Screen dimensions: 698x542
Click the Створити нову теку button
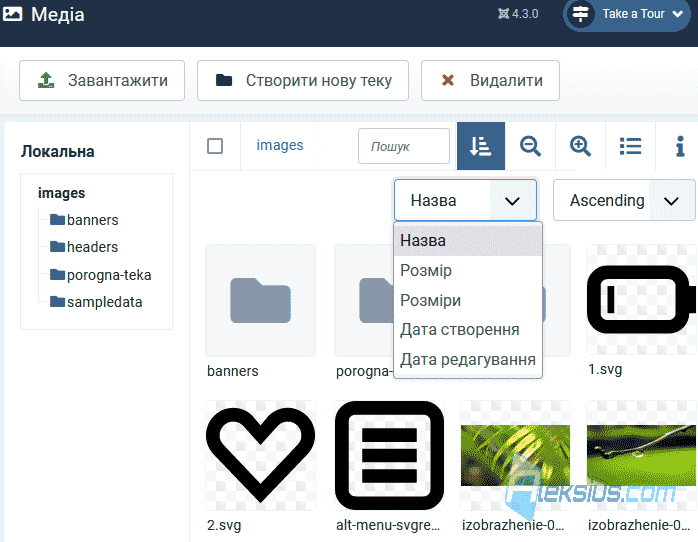point(303,81)
